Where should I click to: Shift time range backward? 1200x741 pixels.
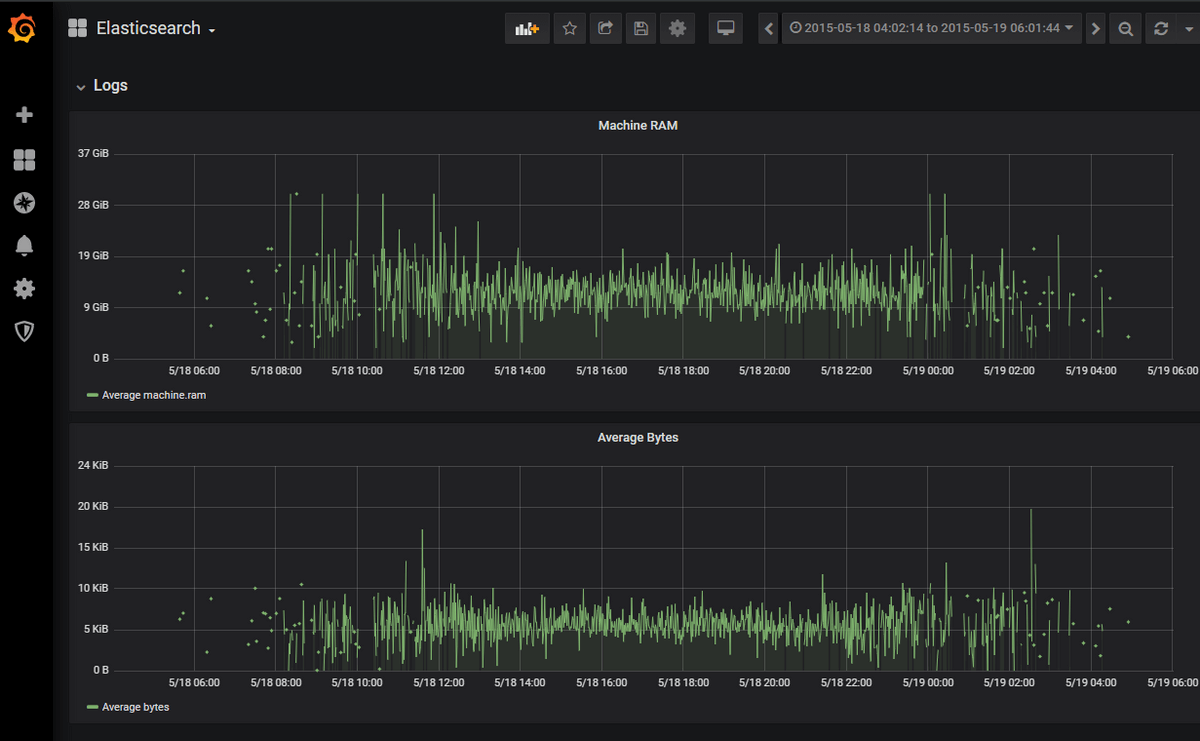pos(769,29)
